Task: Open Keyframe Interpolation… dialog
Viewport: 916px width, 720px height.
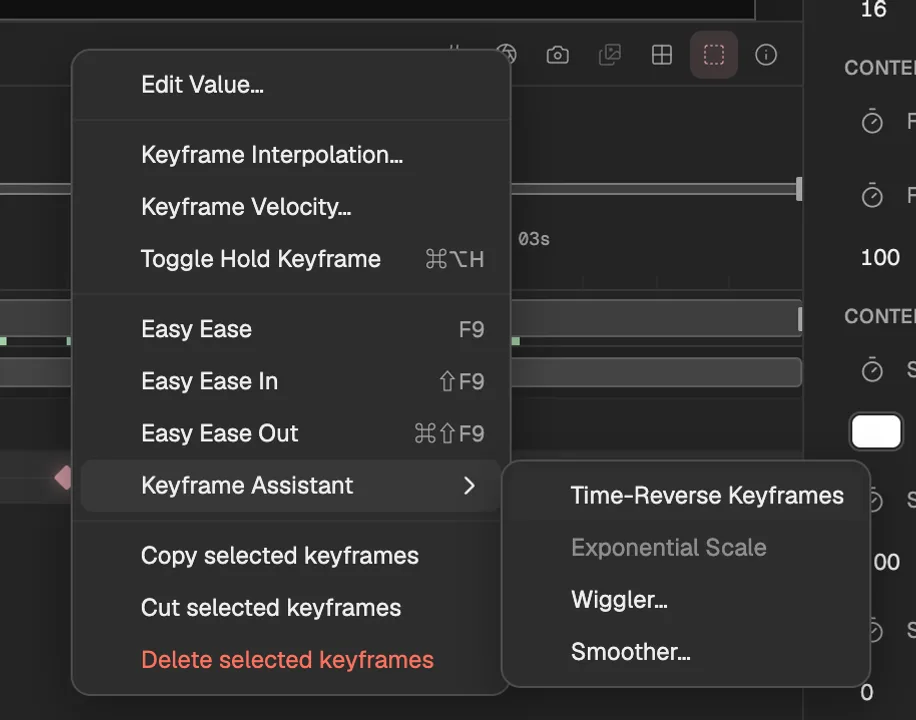Action: point(291,155)
